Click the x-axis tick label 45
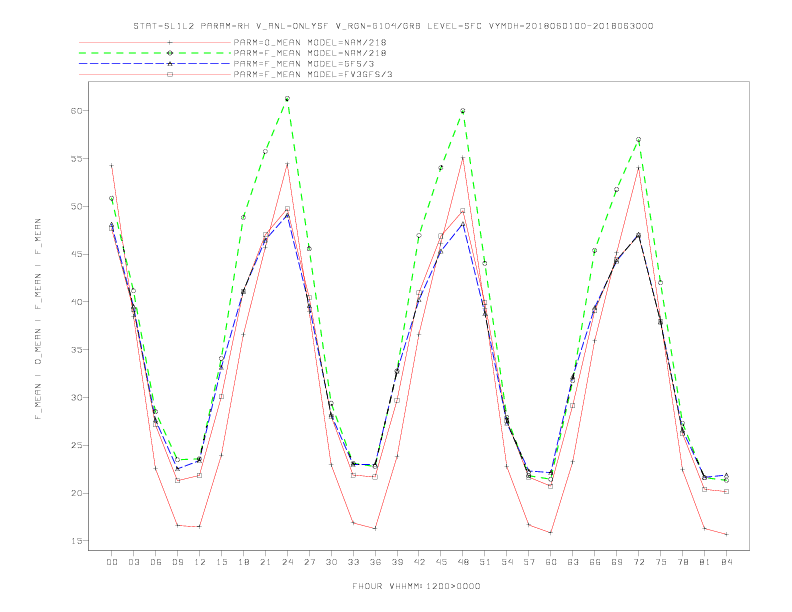The height and width of the screenshot is (612, 792). click(441, 562)
